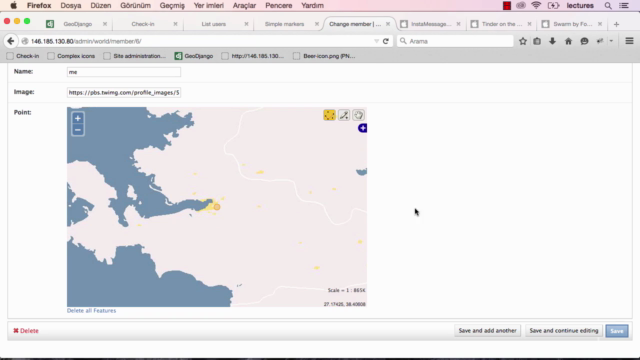Viewport: 640px width, 360px height.
Task: Open downloads with the down arrow icon
Action: (552, 41)
